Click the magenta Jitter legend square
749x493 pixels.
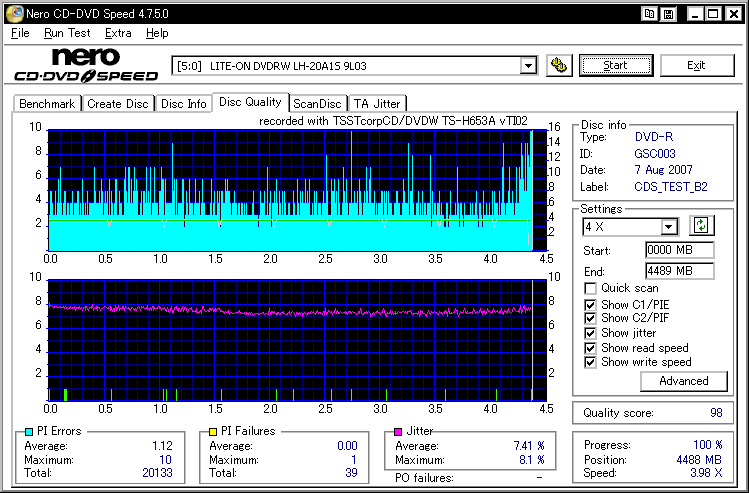pyautogui.click(x=400, y=431)
